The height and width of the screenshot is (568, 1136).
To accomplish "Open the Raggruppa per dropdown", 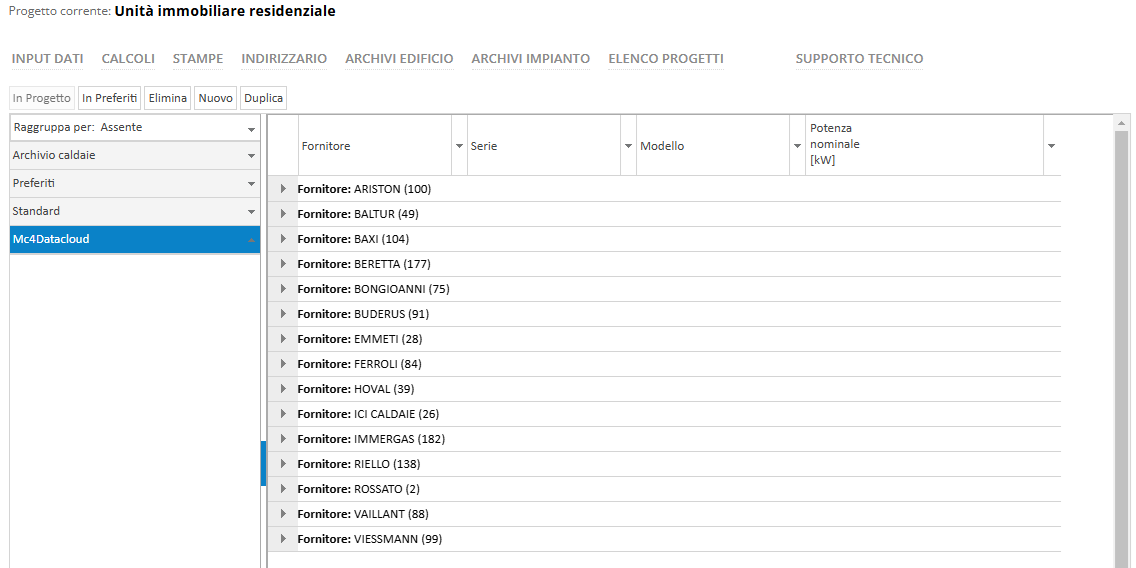I will 135,128.
